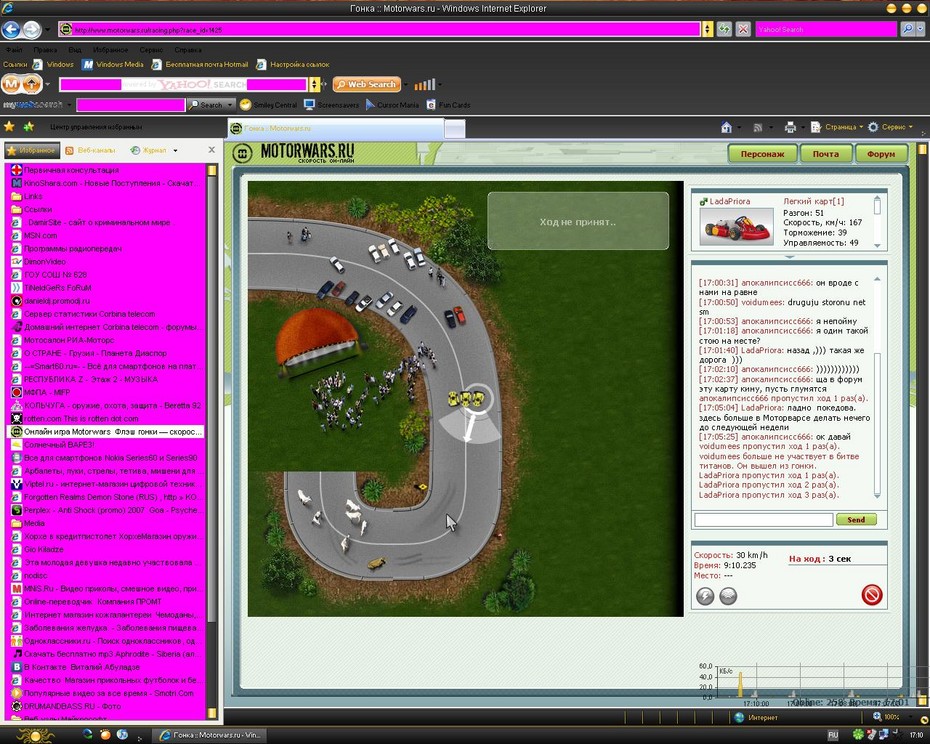Open the Правка menu
Image resolution: width=930 pixels, height=744 pixels.
(x=46, y=50)
